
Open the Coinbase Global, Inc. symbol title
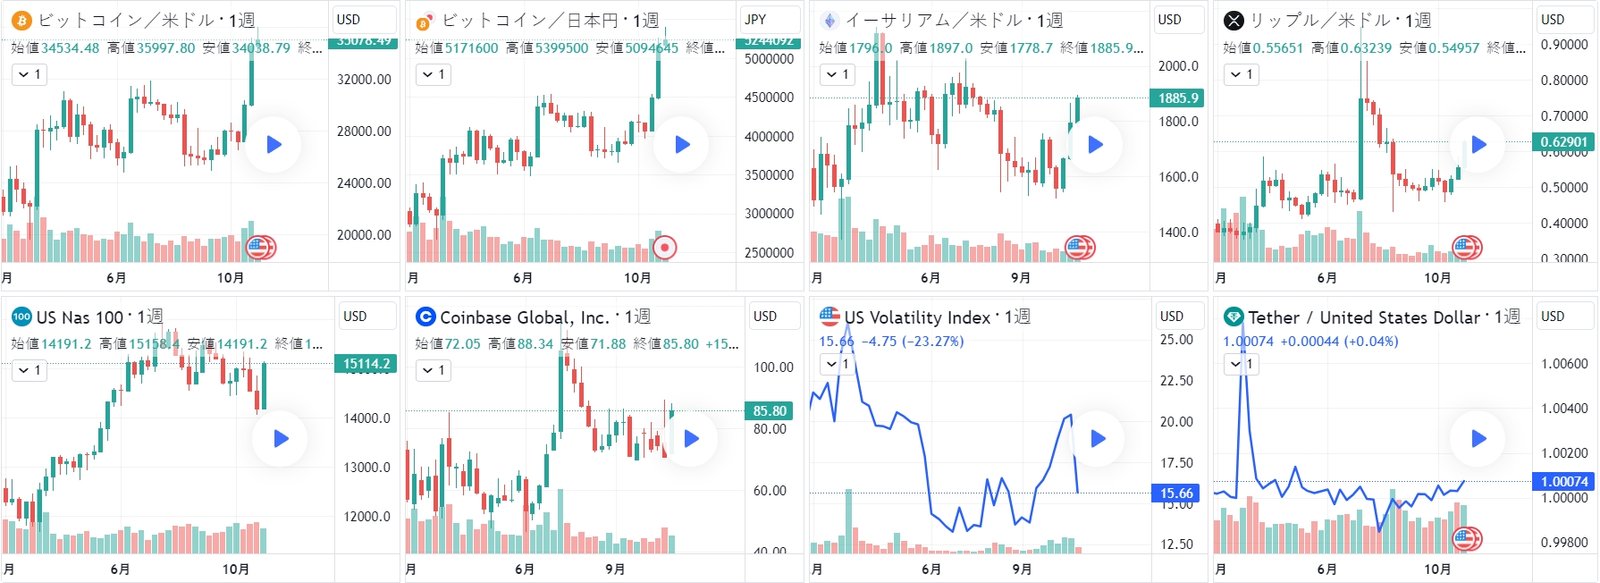(x=524, y=317)
